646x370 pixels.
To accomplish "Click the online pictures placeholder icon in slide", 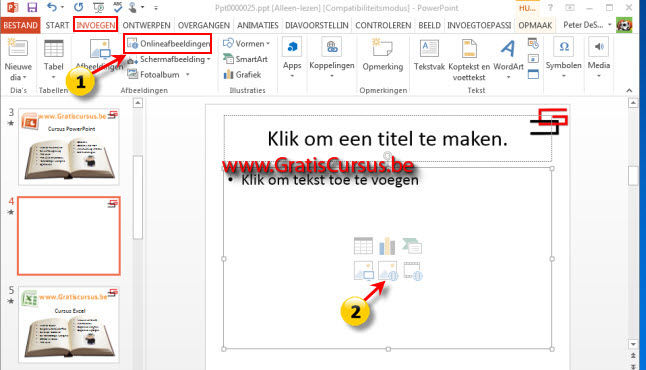I will (x=388, y=271).
